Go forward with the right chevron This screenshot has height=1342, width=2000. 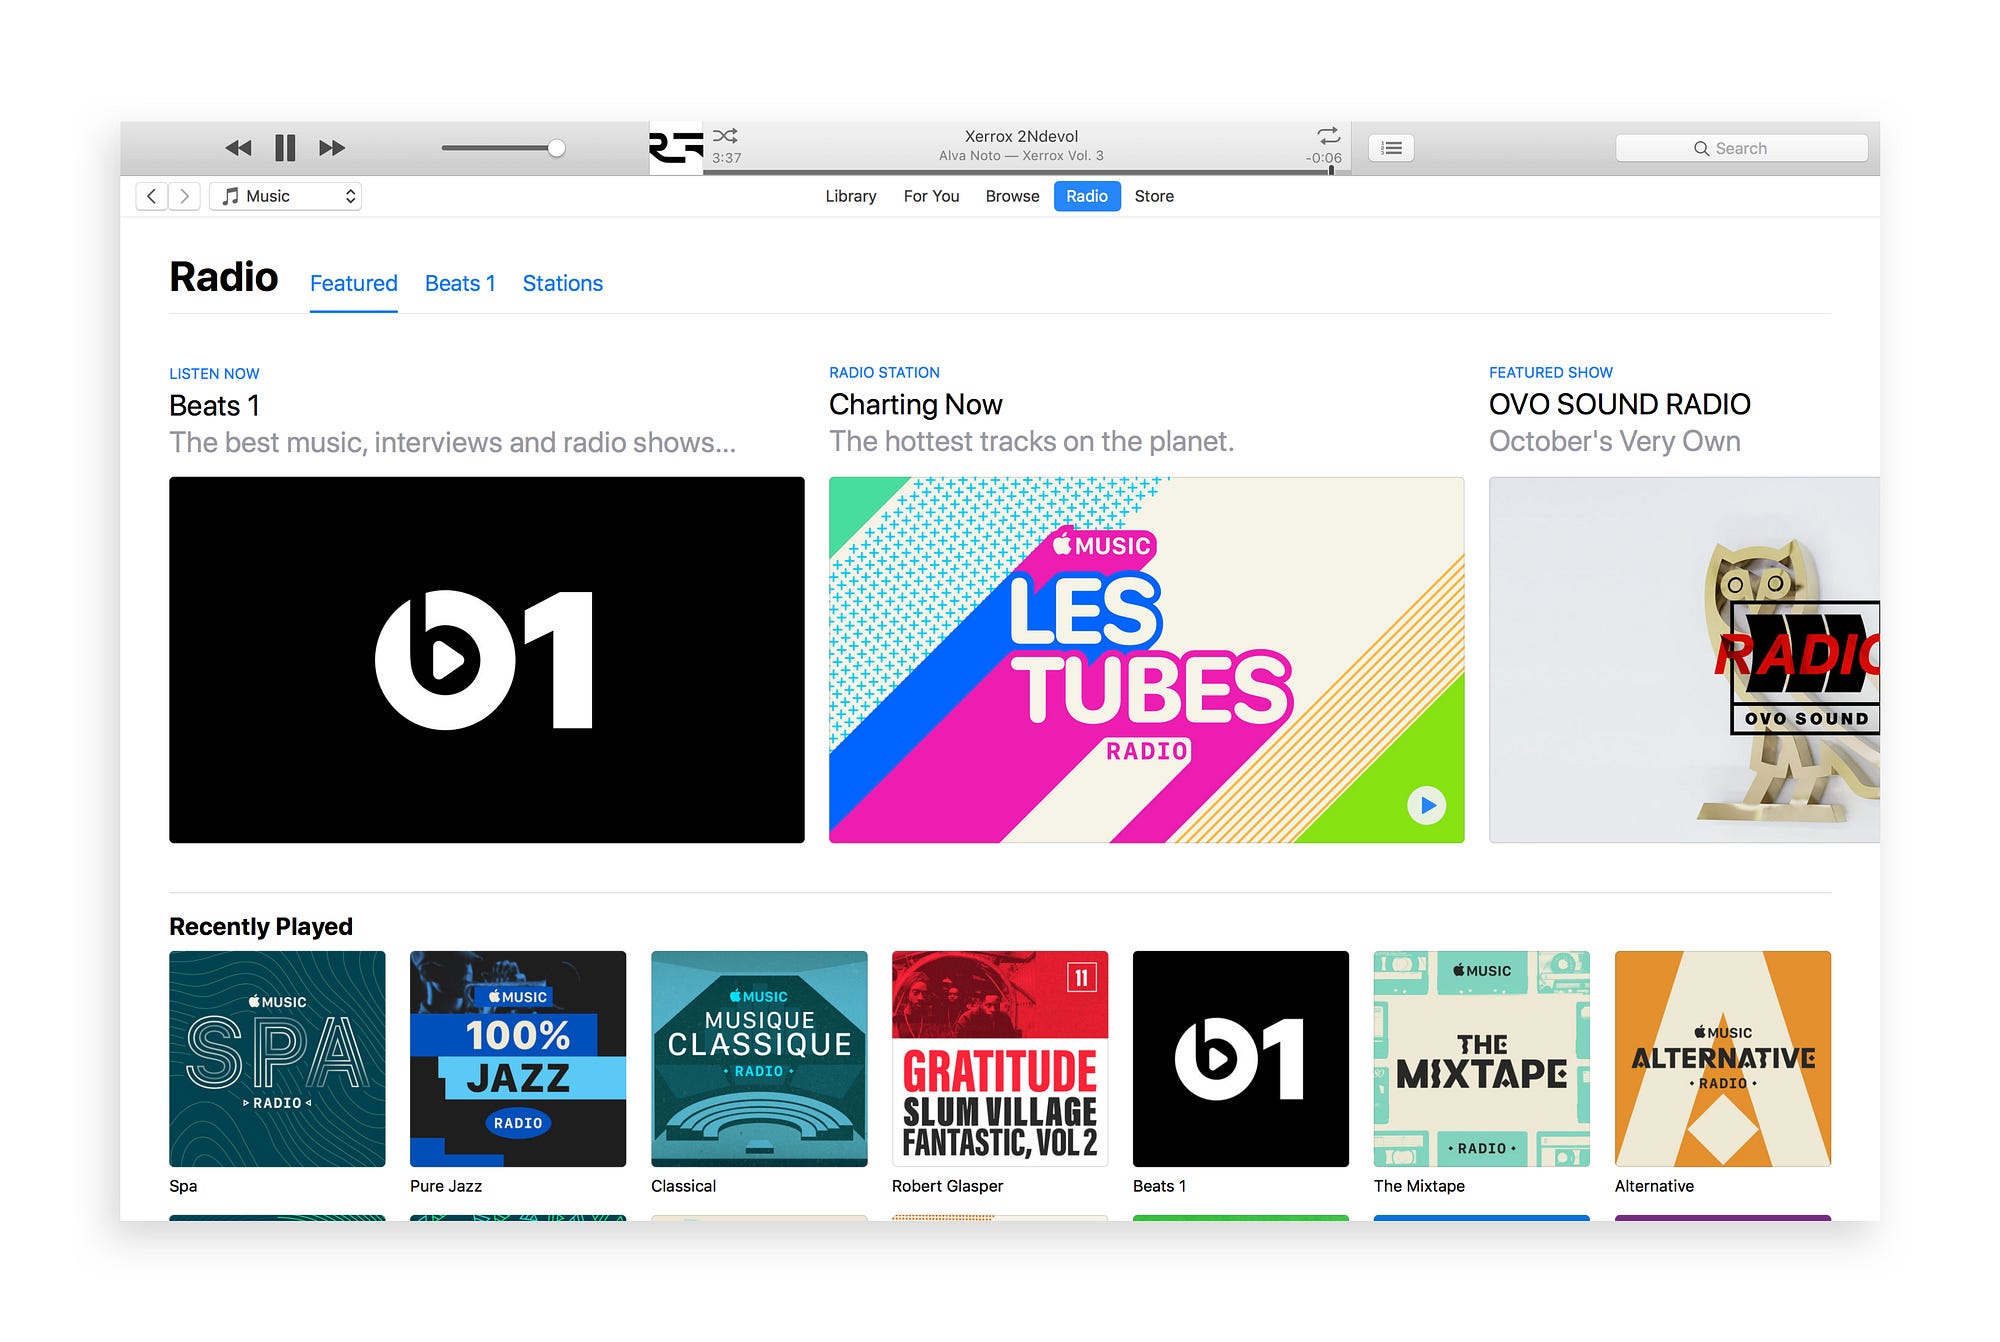[185, 196]
